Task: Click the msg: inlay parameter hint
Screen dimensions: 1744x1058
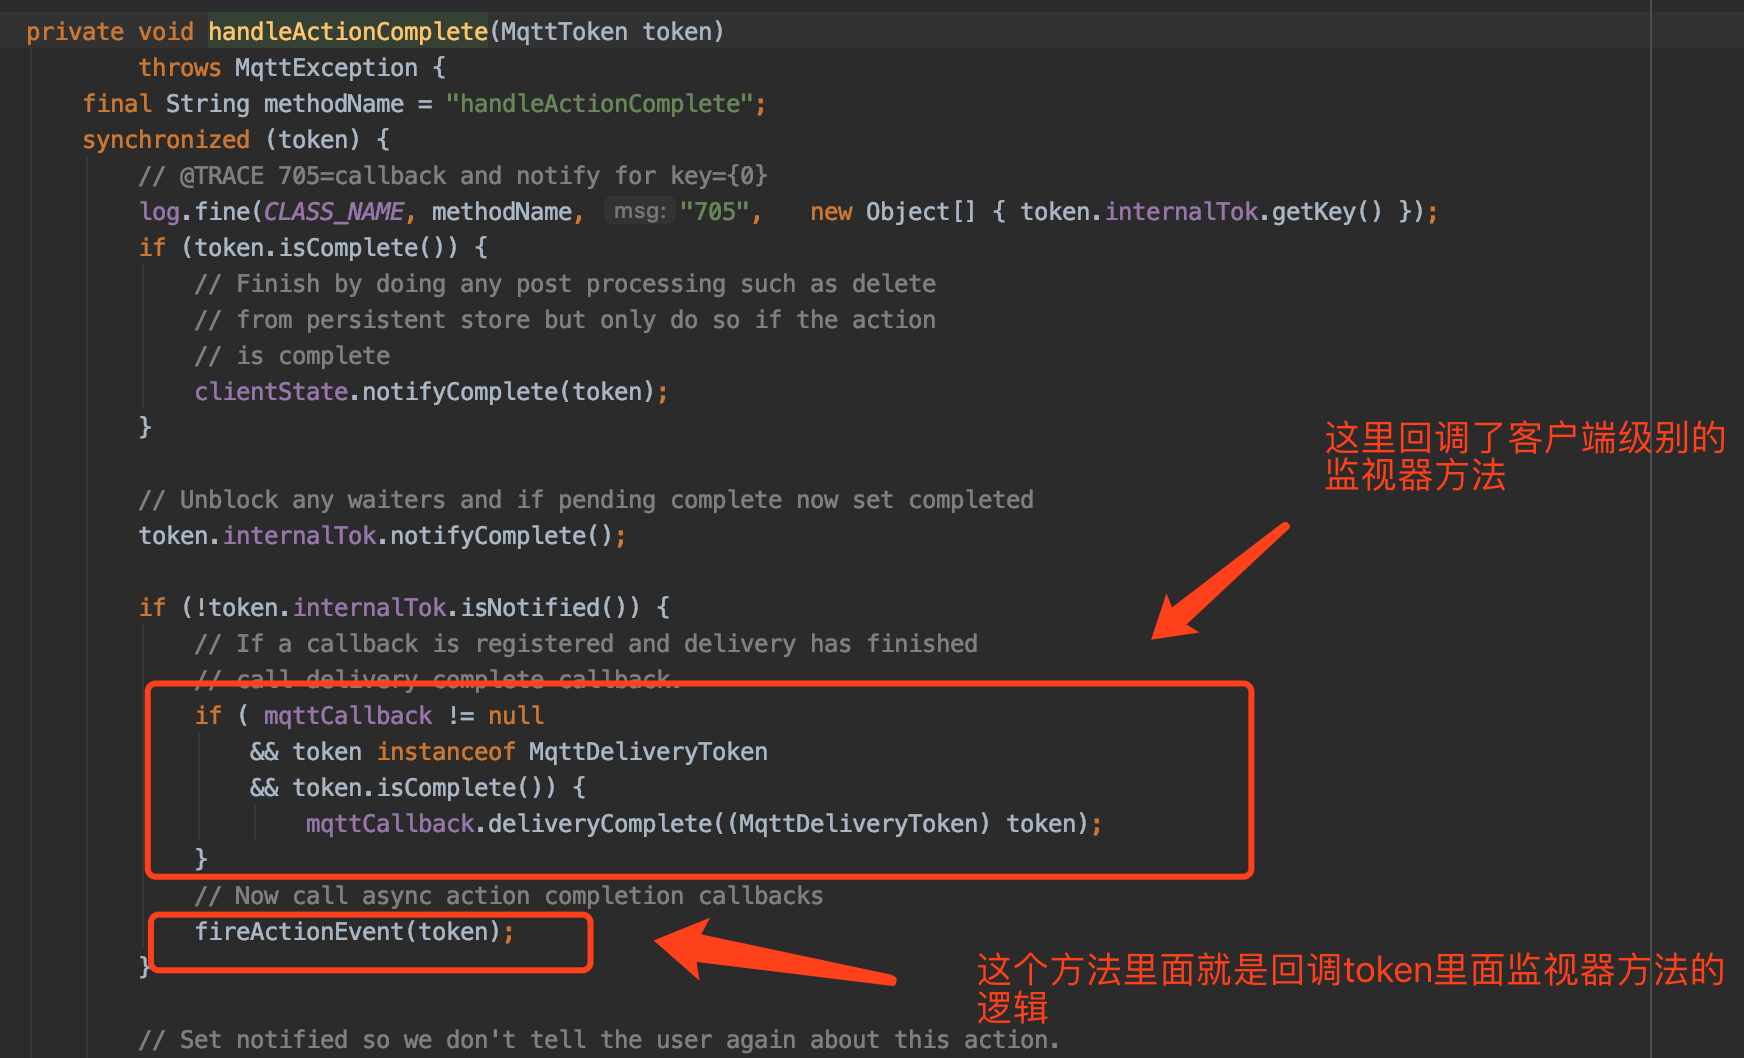Action: pos(639,210)
